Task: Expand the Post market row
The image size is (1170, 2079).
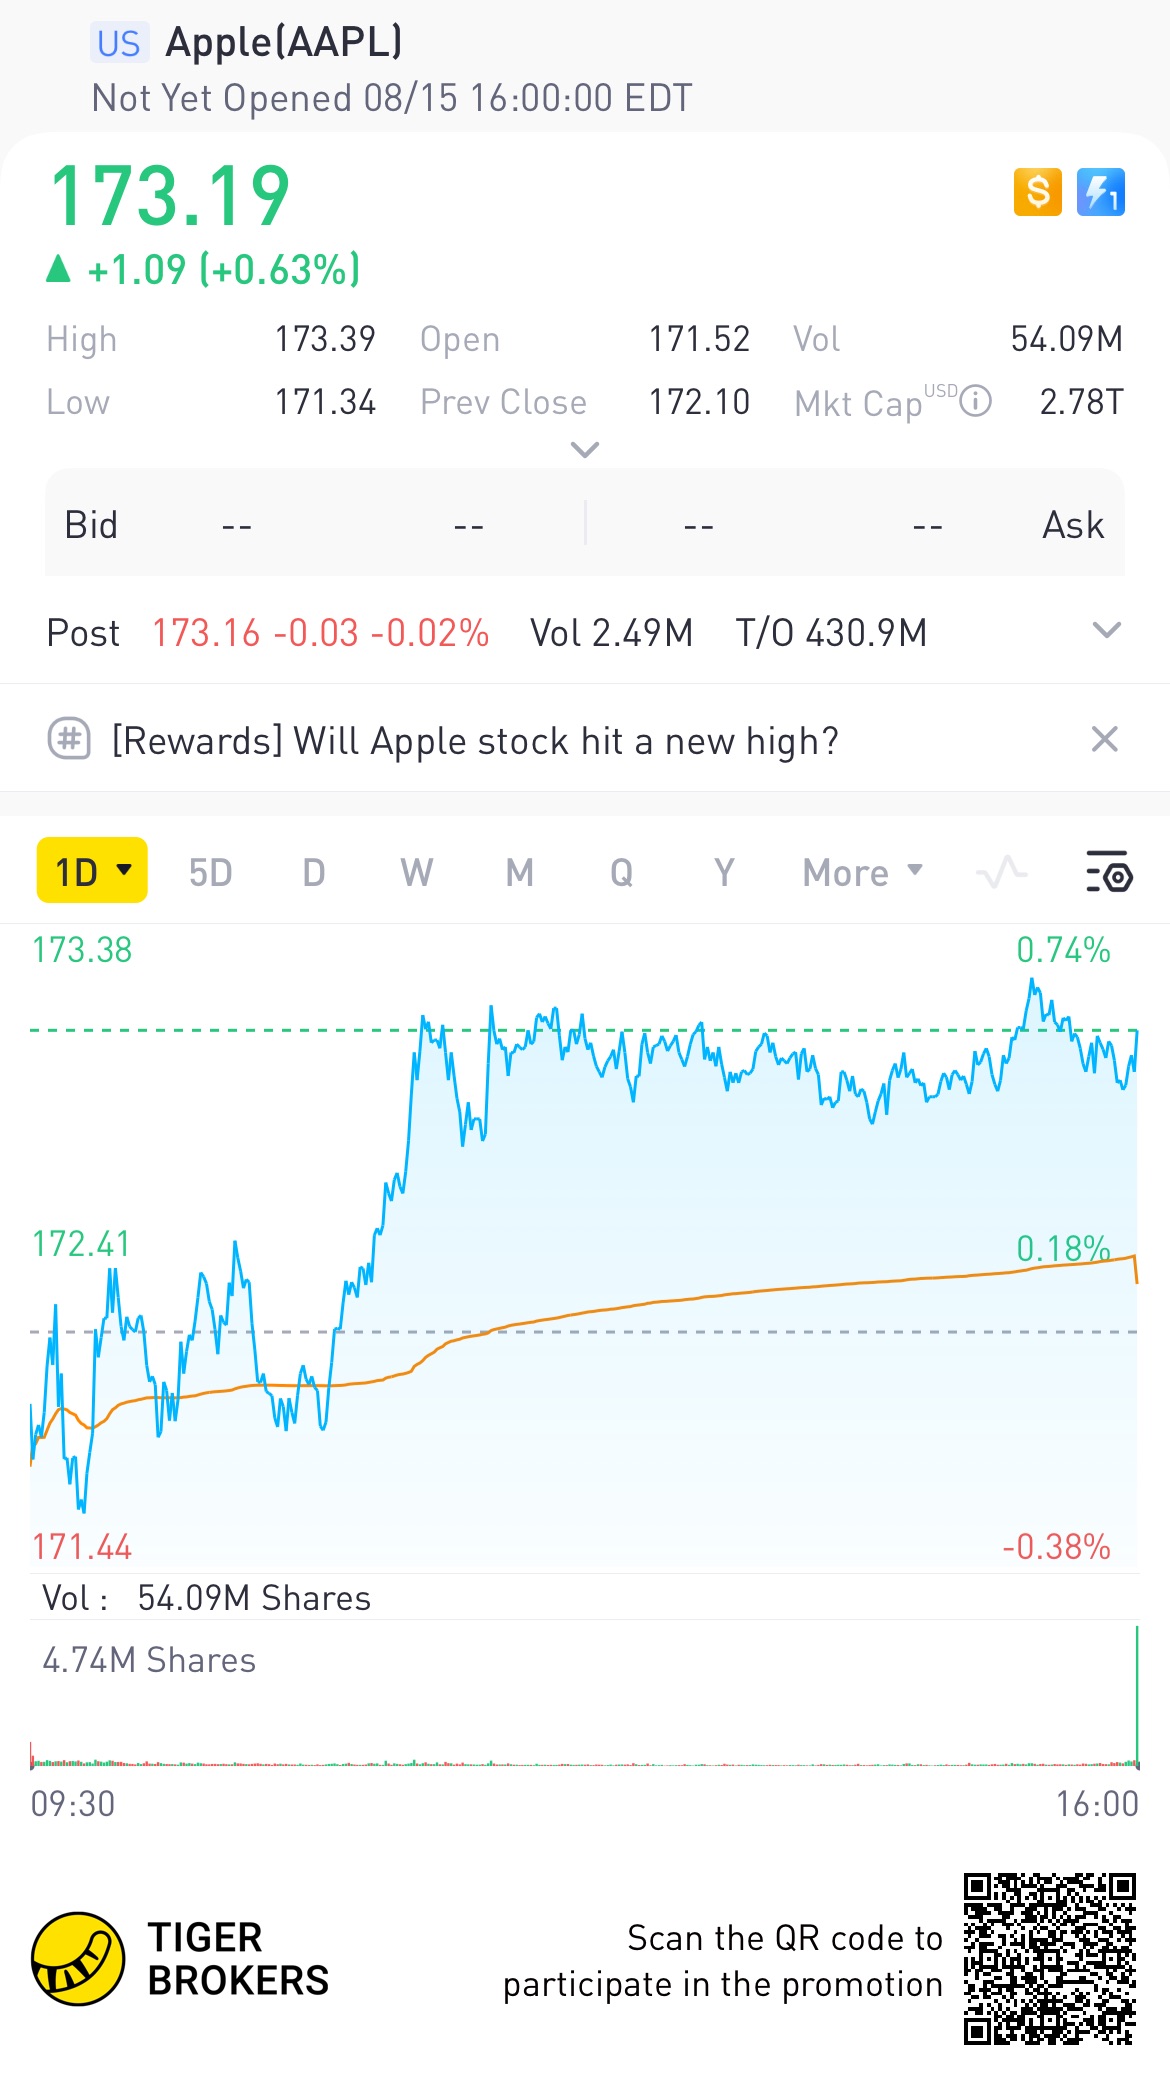Action: click(x=1106, y=631)
